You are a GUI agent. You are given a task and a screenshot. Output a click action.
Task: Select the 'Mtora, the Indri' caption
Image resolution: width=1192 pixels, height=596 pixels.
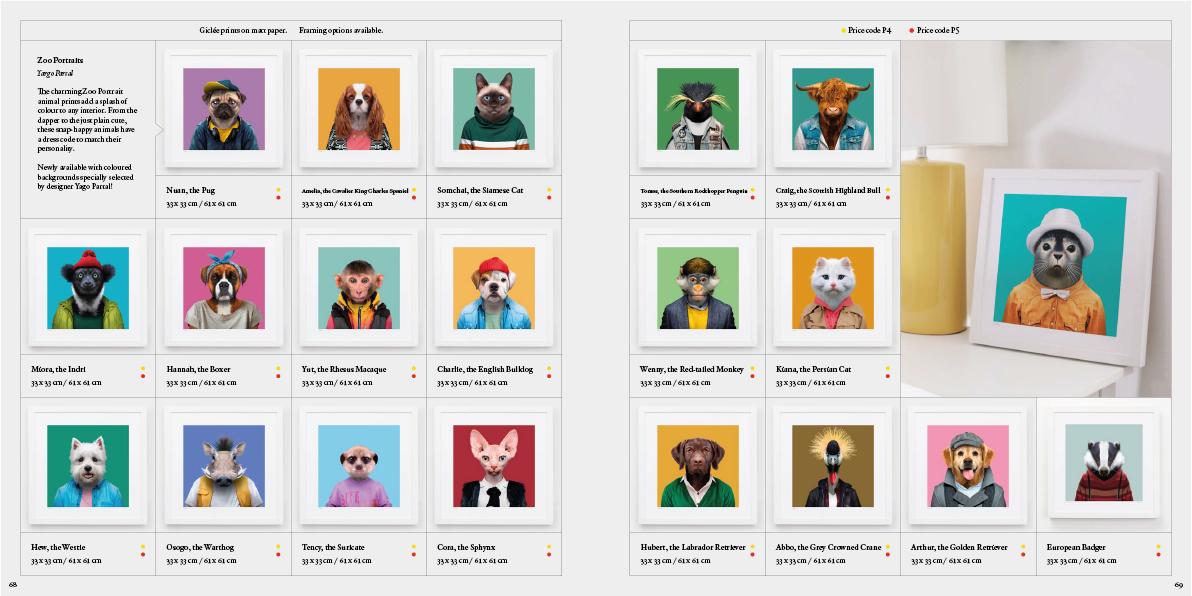click(x=60, y=369)
